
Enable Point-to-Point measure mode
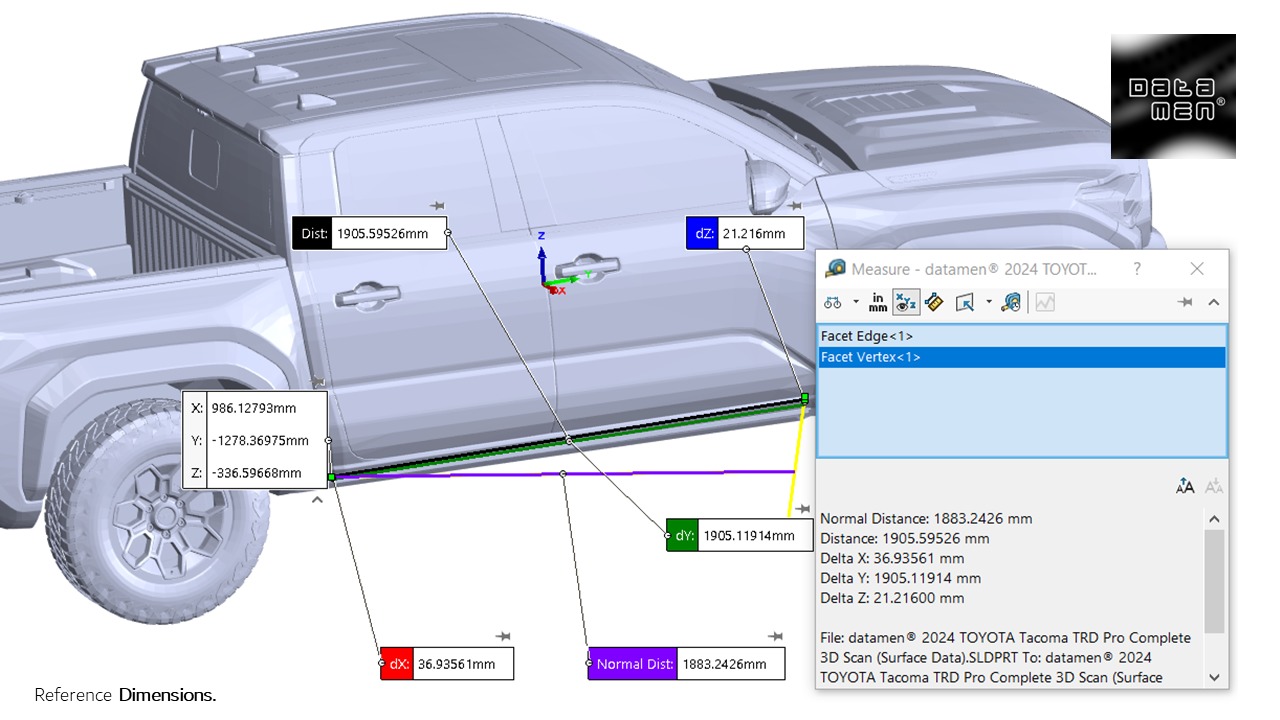pos(935,302)
